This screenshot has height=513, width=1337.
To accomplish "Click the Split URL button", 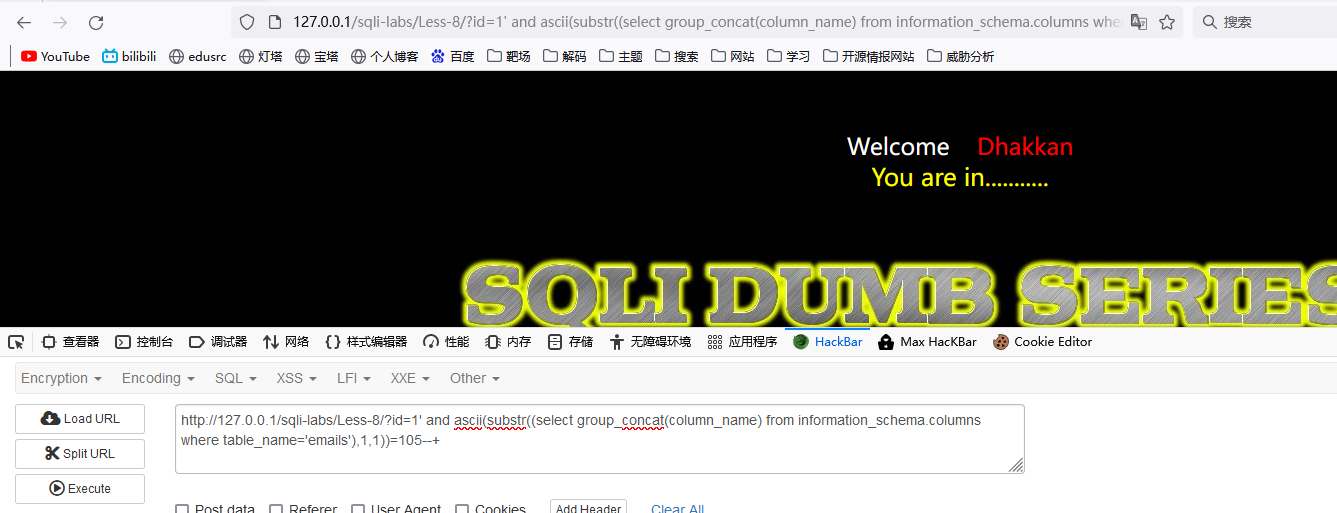I will (x=80, y=454).
